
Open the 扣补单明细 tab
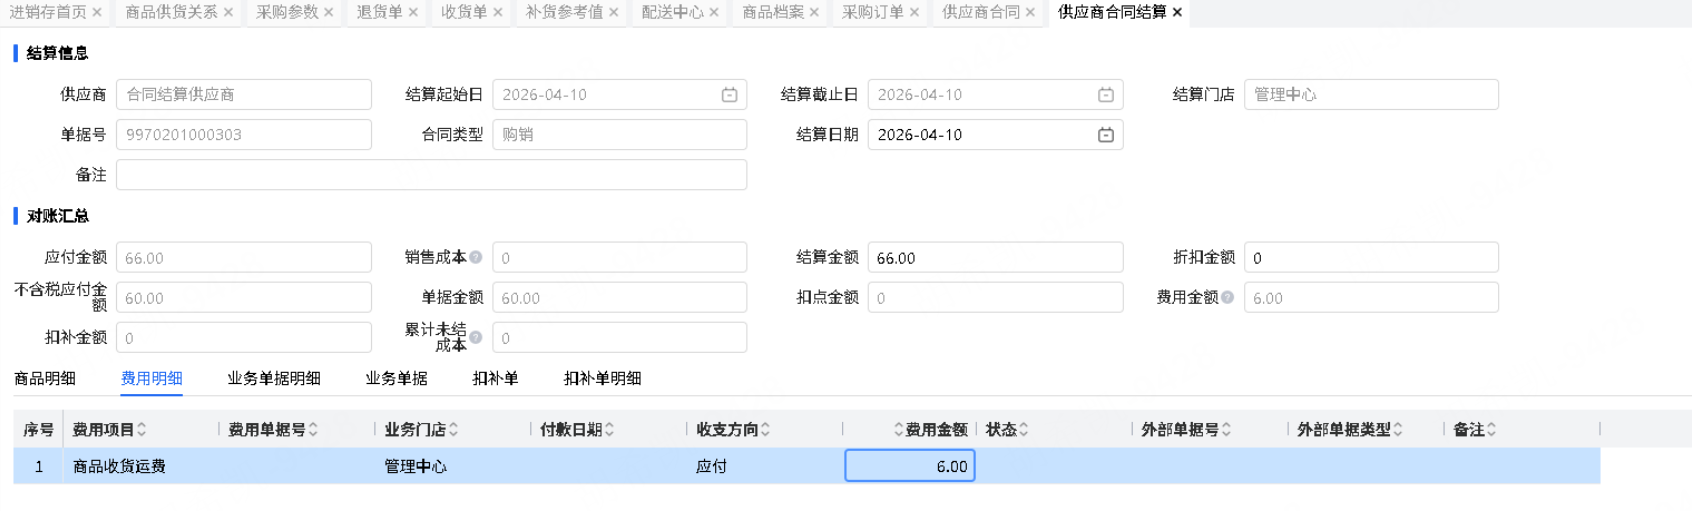(602, 378)
